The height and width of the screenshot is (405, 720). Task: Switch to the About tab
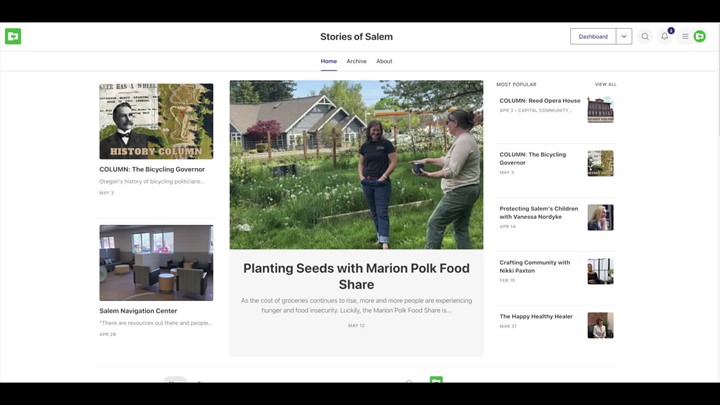point(384,61)
